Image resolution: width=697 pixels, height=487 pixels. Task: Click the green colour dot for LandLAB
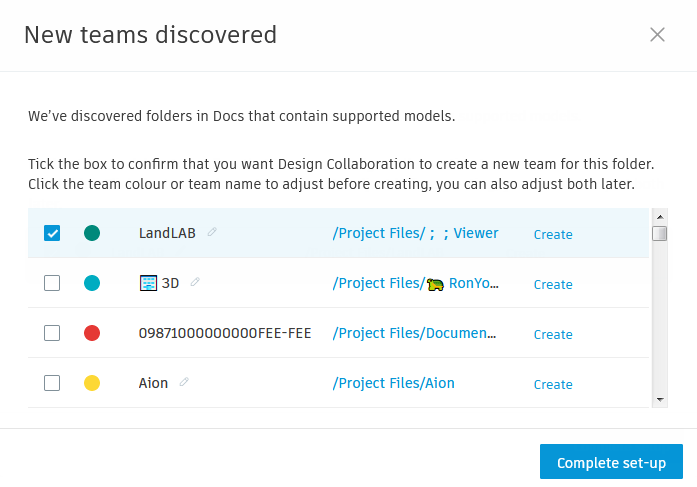coord(92,233)
